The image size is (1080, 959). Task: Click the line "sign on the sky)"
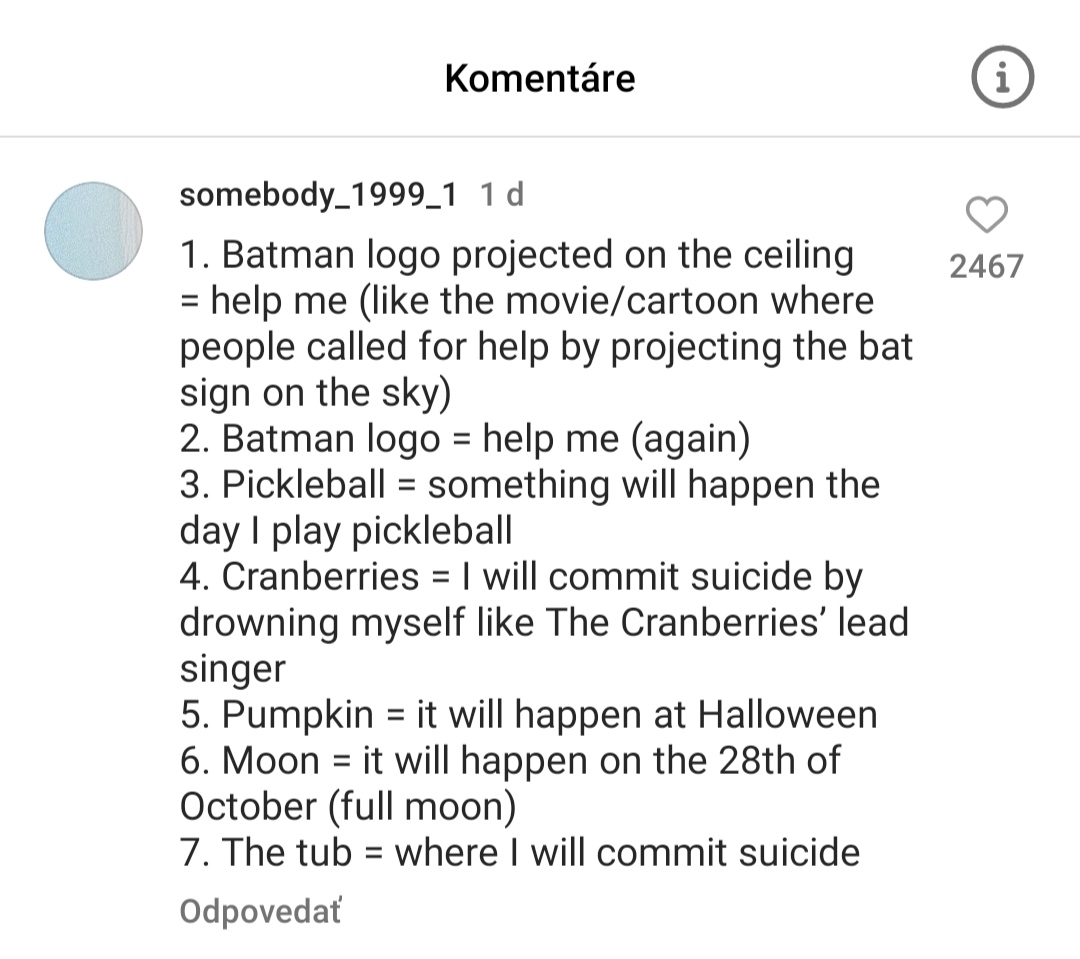tap(316, 393)
